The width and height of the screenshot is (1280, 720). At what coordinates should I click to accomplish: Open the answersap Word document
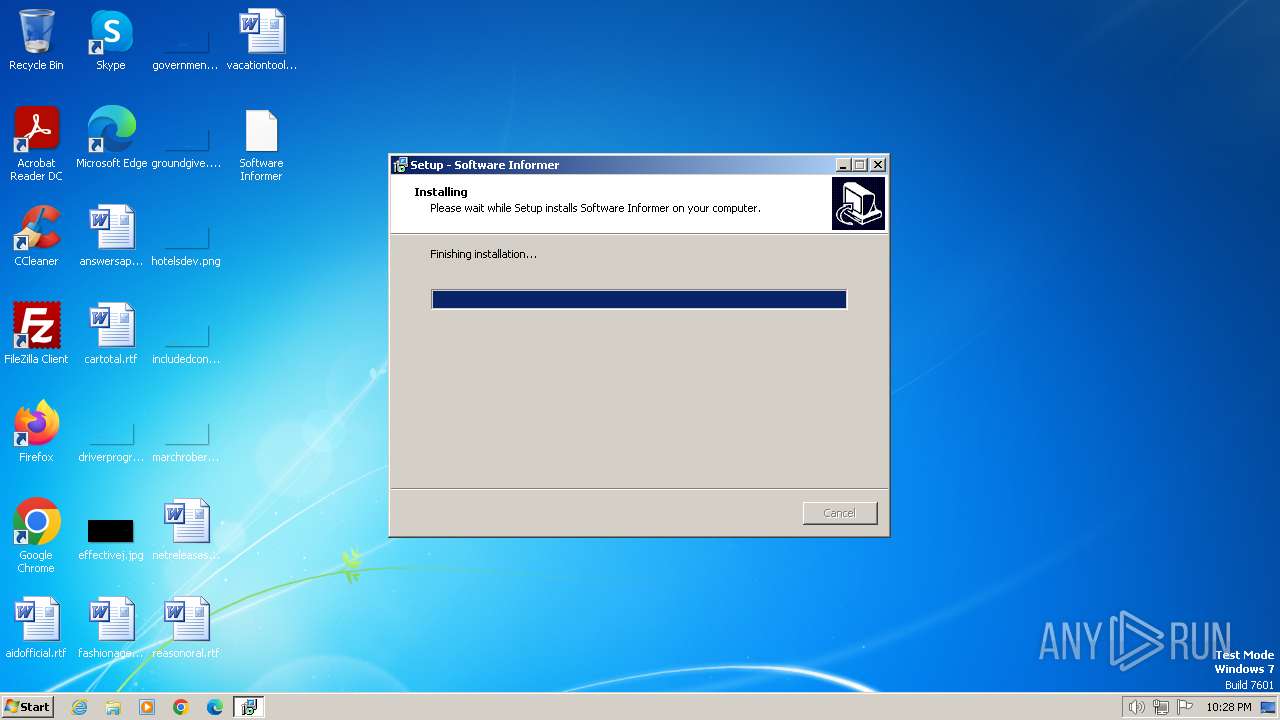click(x=111, y=236)
